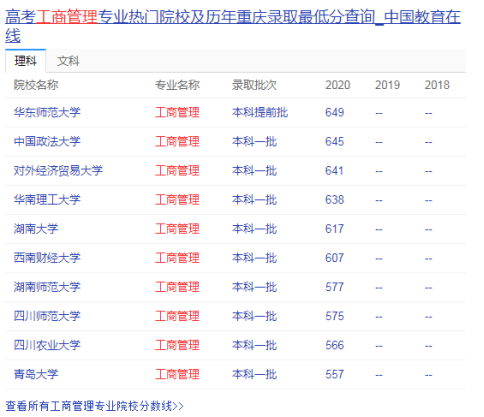Image resolution: width=484 pixels, height=417 pixels.
Task: Click 工商管理 major in 华东师范大学 row
Action: pyautogui.click(x=177, y=112)
